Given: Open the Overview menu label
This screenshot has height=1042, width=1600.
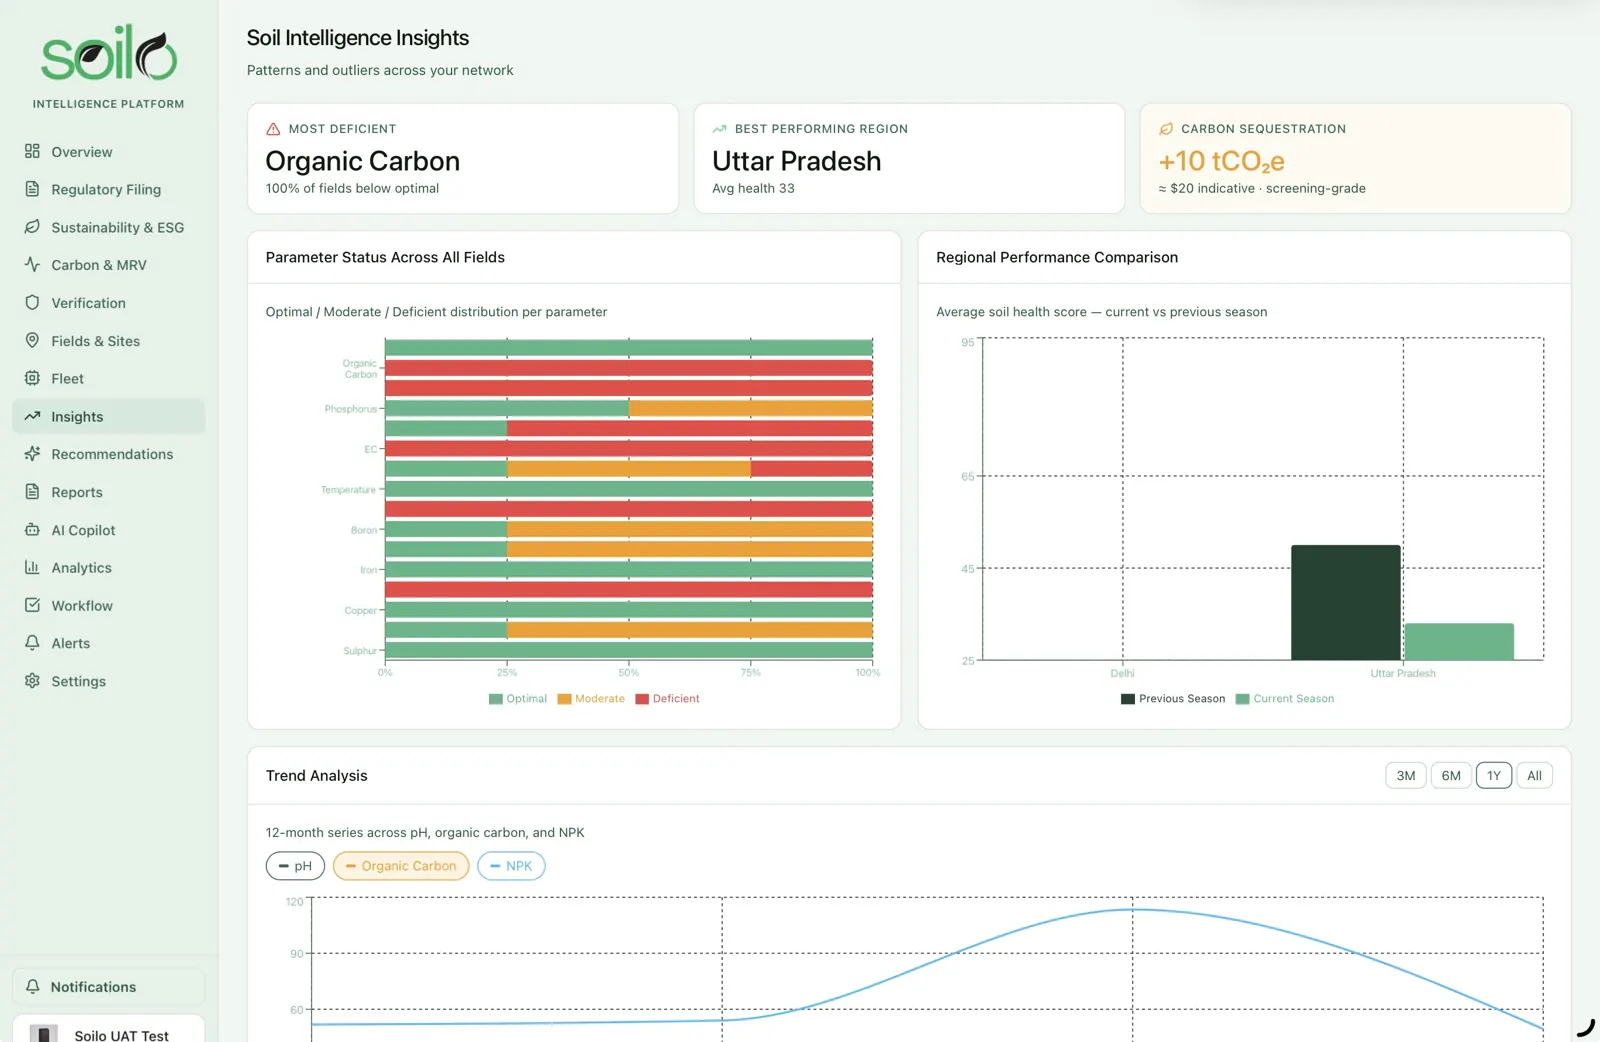Looking at the screenshot, I should pyautogui.click(x=82, y=152).
